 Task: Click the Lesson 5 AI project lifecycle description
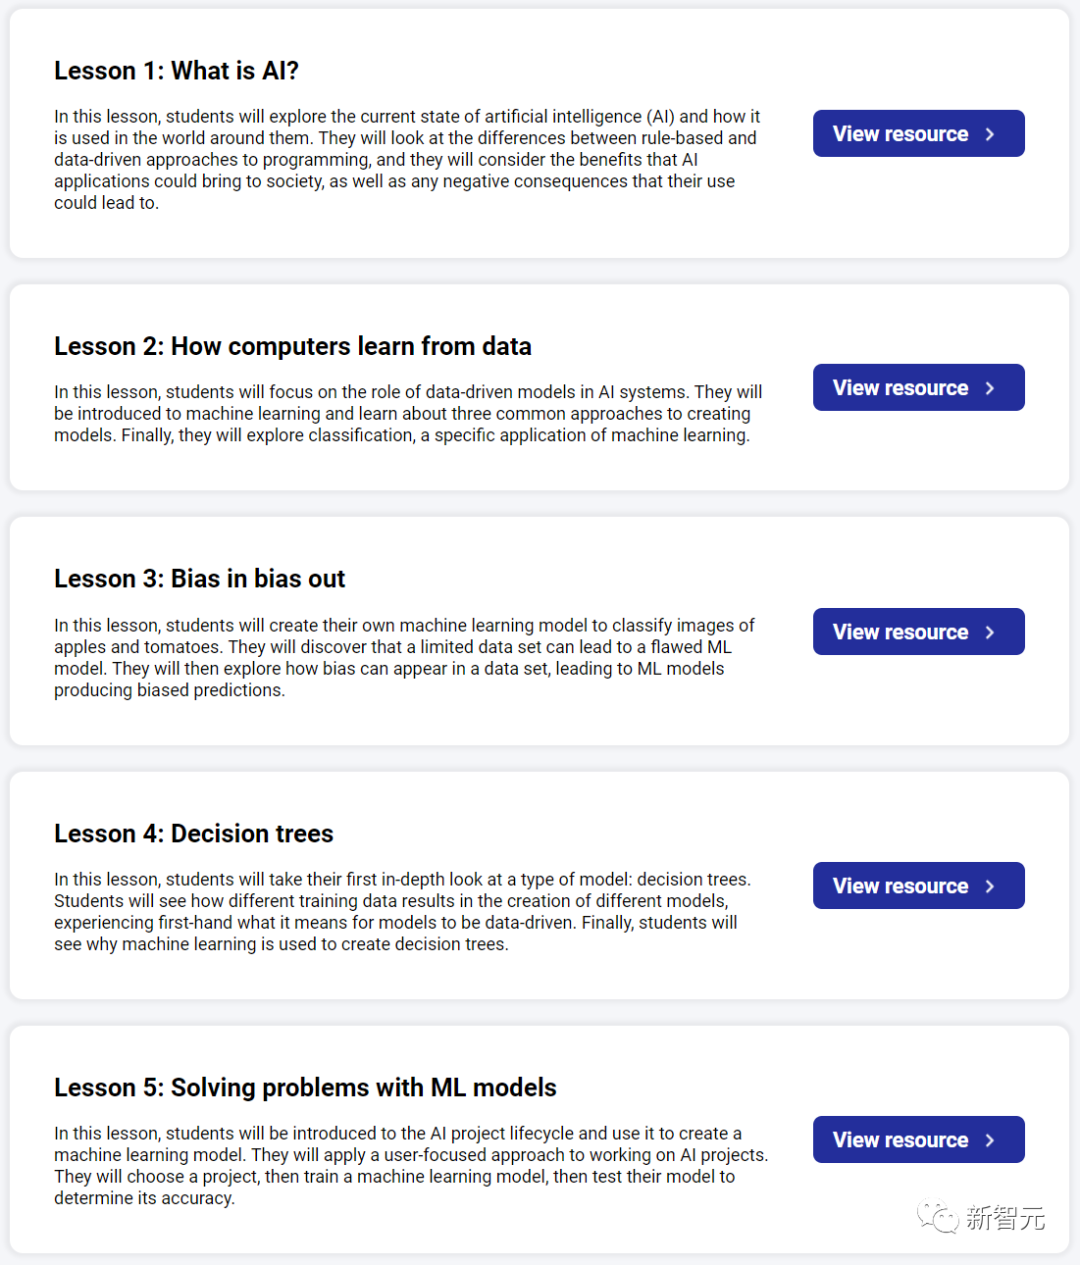[410, 1166]
